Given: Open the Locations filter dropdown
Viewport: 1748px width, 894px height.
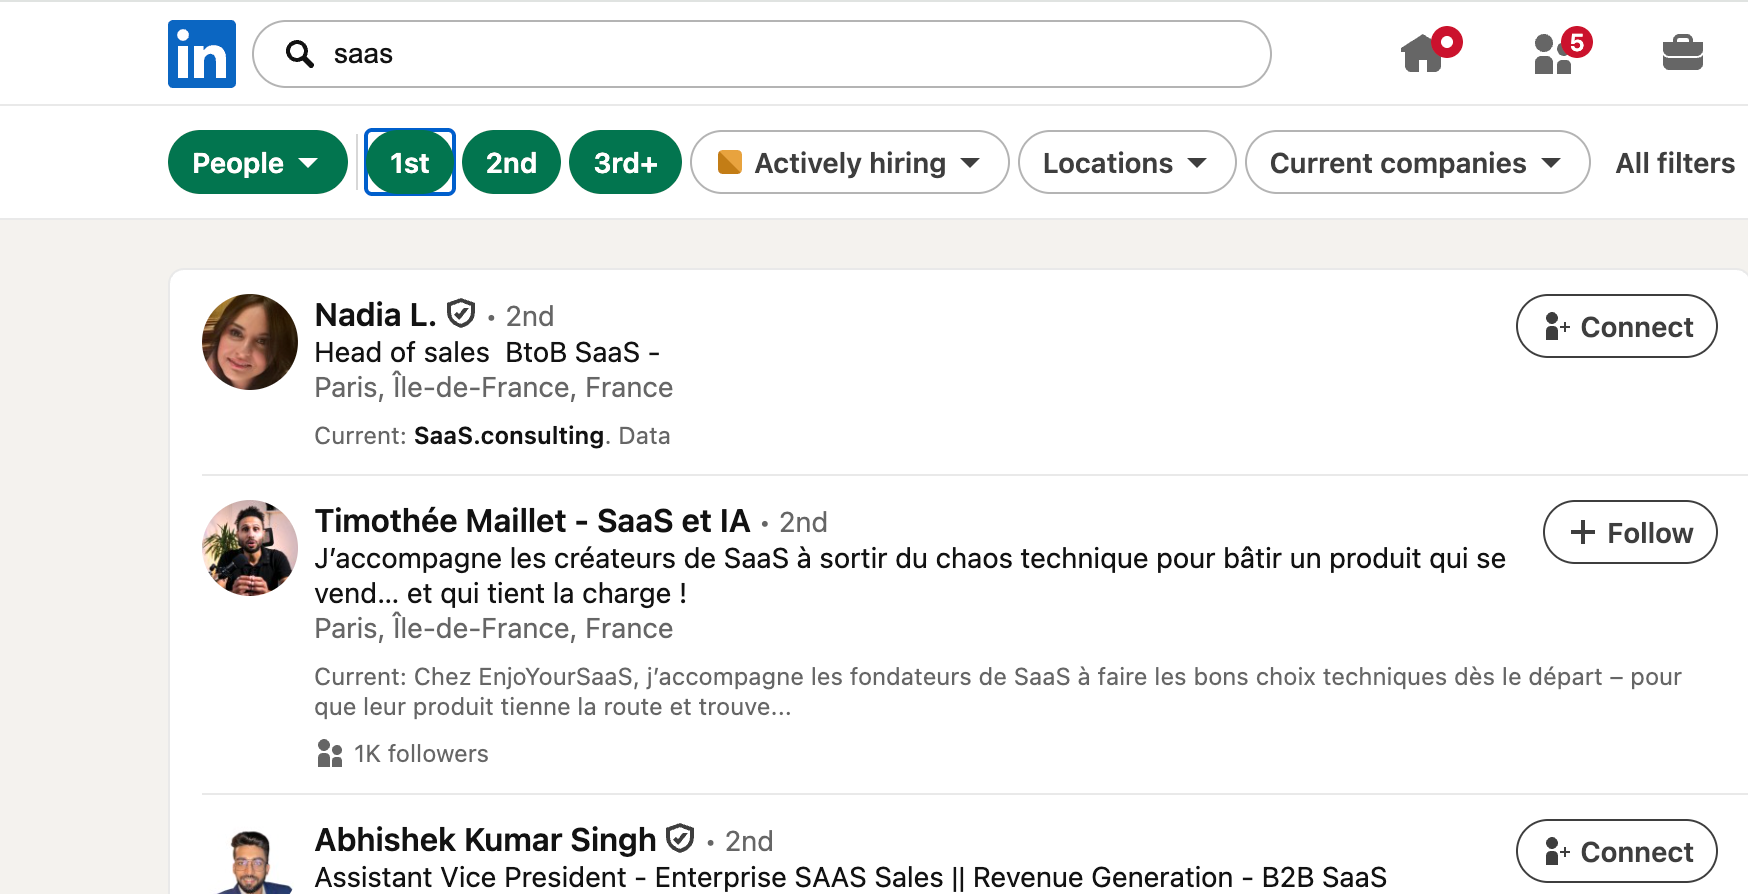Looking at the screenshot, I should [x=1127, y=162].
